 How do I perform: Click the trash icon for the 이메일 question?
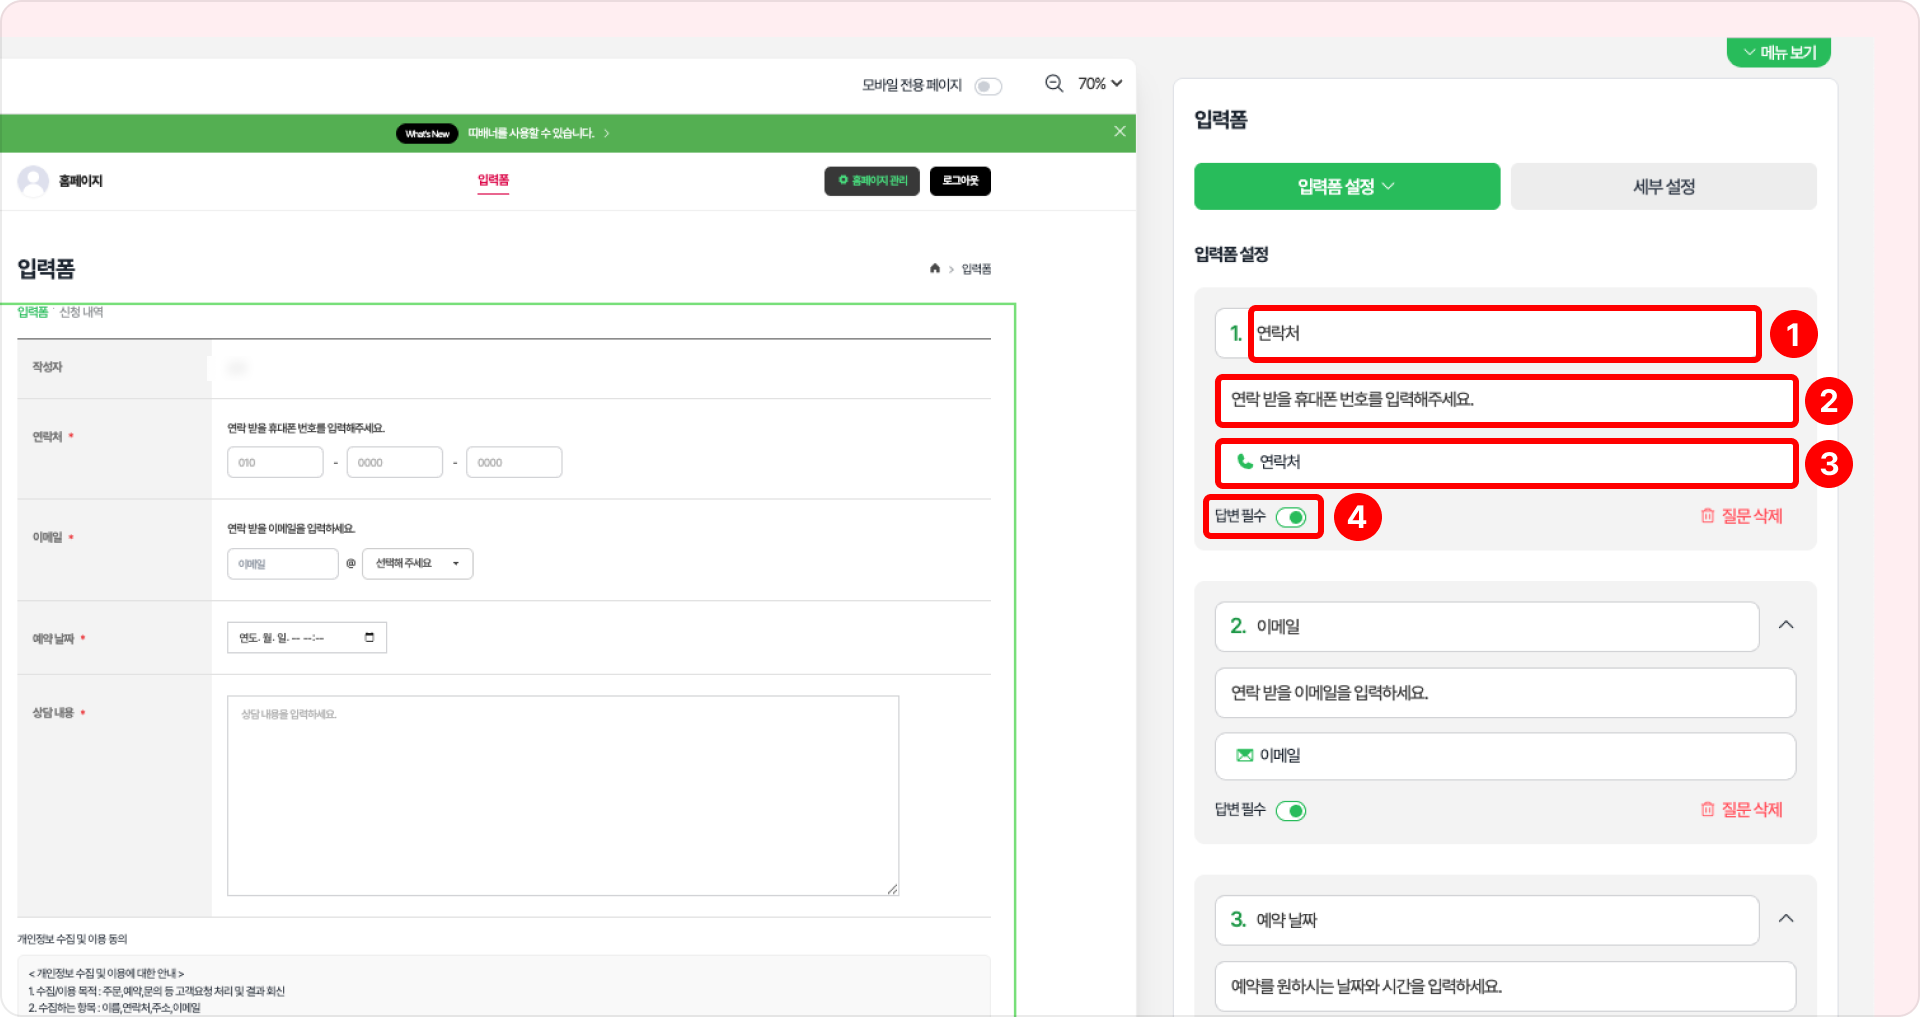tap(1708, 809)
